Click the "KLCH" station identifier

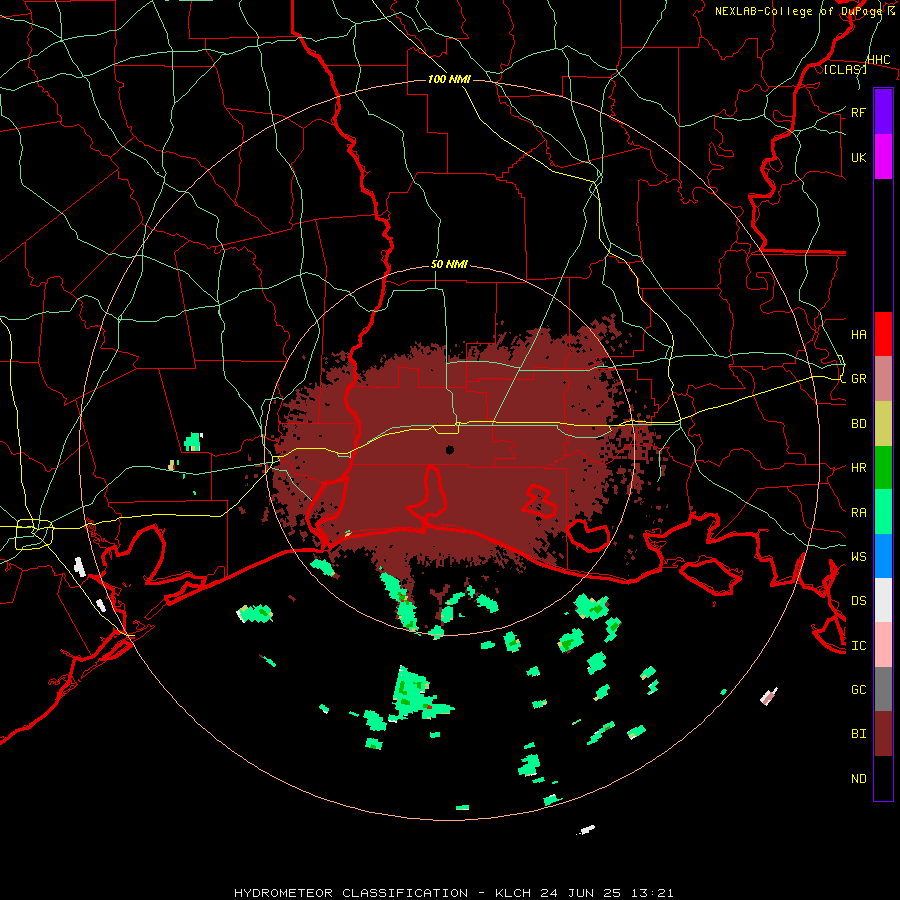pos(513,893)
